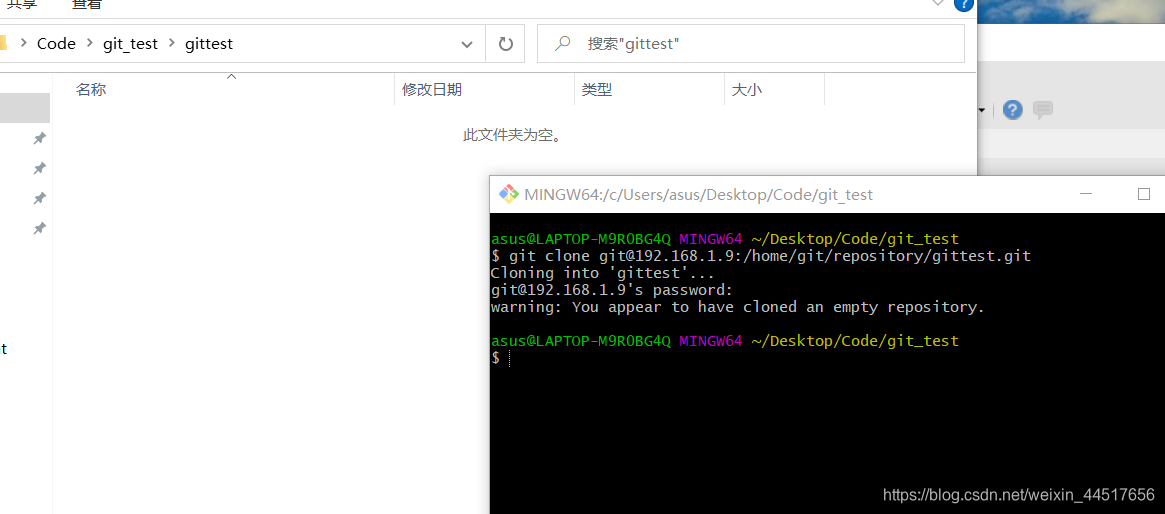The height and width of the screenshot is (514, 1165).
Task: Expand the chevron between Code and git_test
Action: click(x=90, y=44)
